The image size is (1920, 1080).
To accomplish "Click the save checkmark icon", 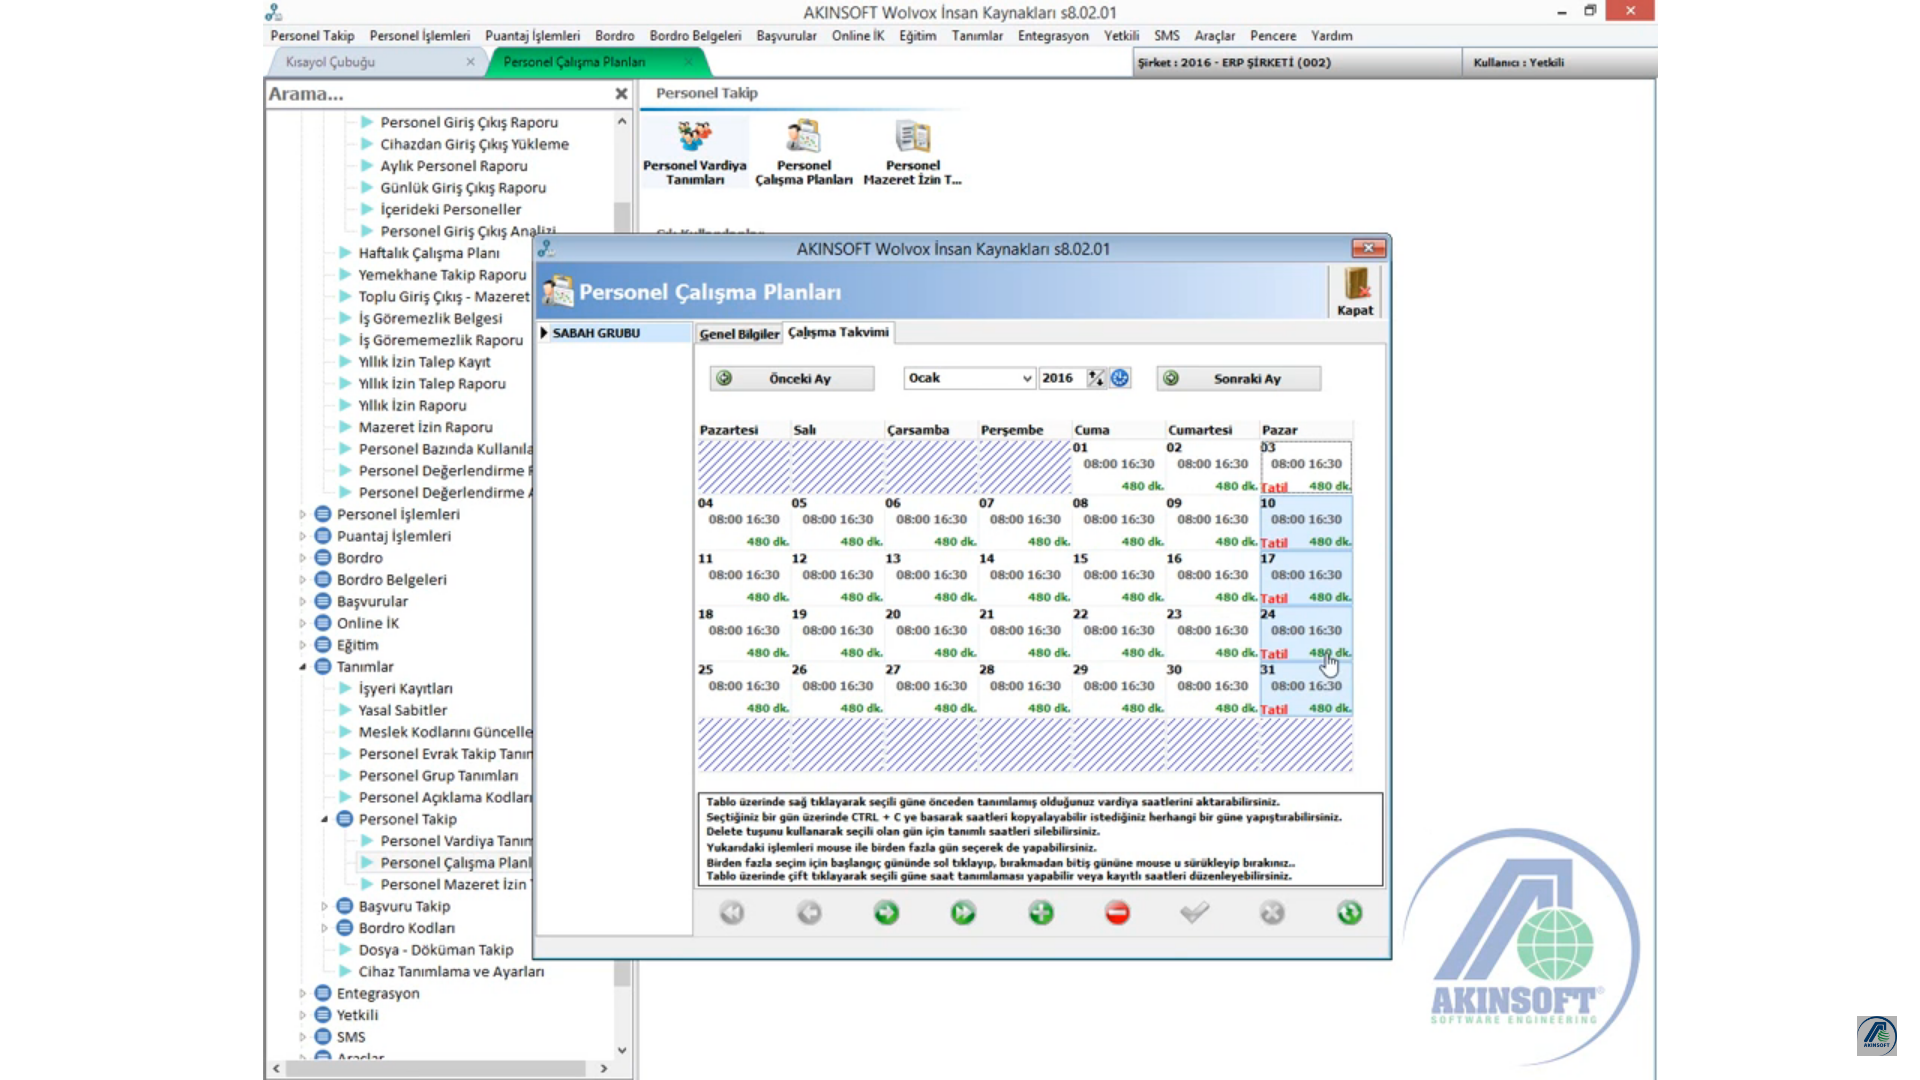I will pos(1194,912).
